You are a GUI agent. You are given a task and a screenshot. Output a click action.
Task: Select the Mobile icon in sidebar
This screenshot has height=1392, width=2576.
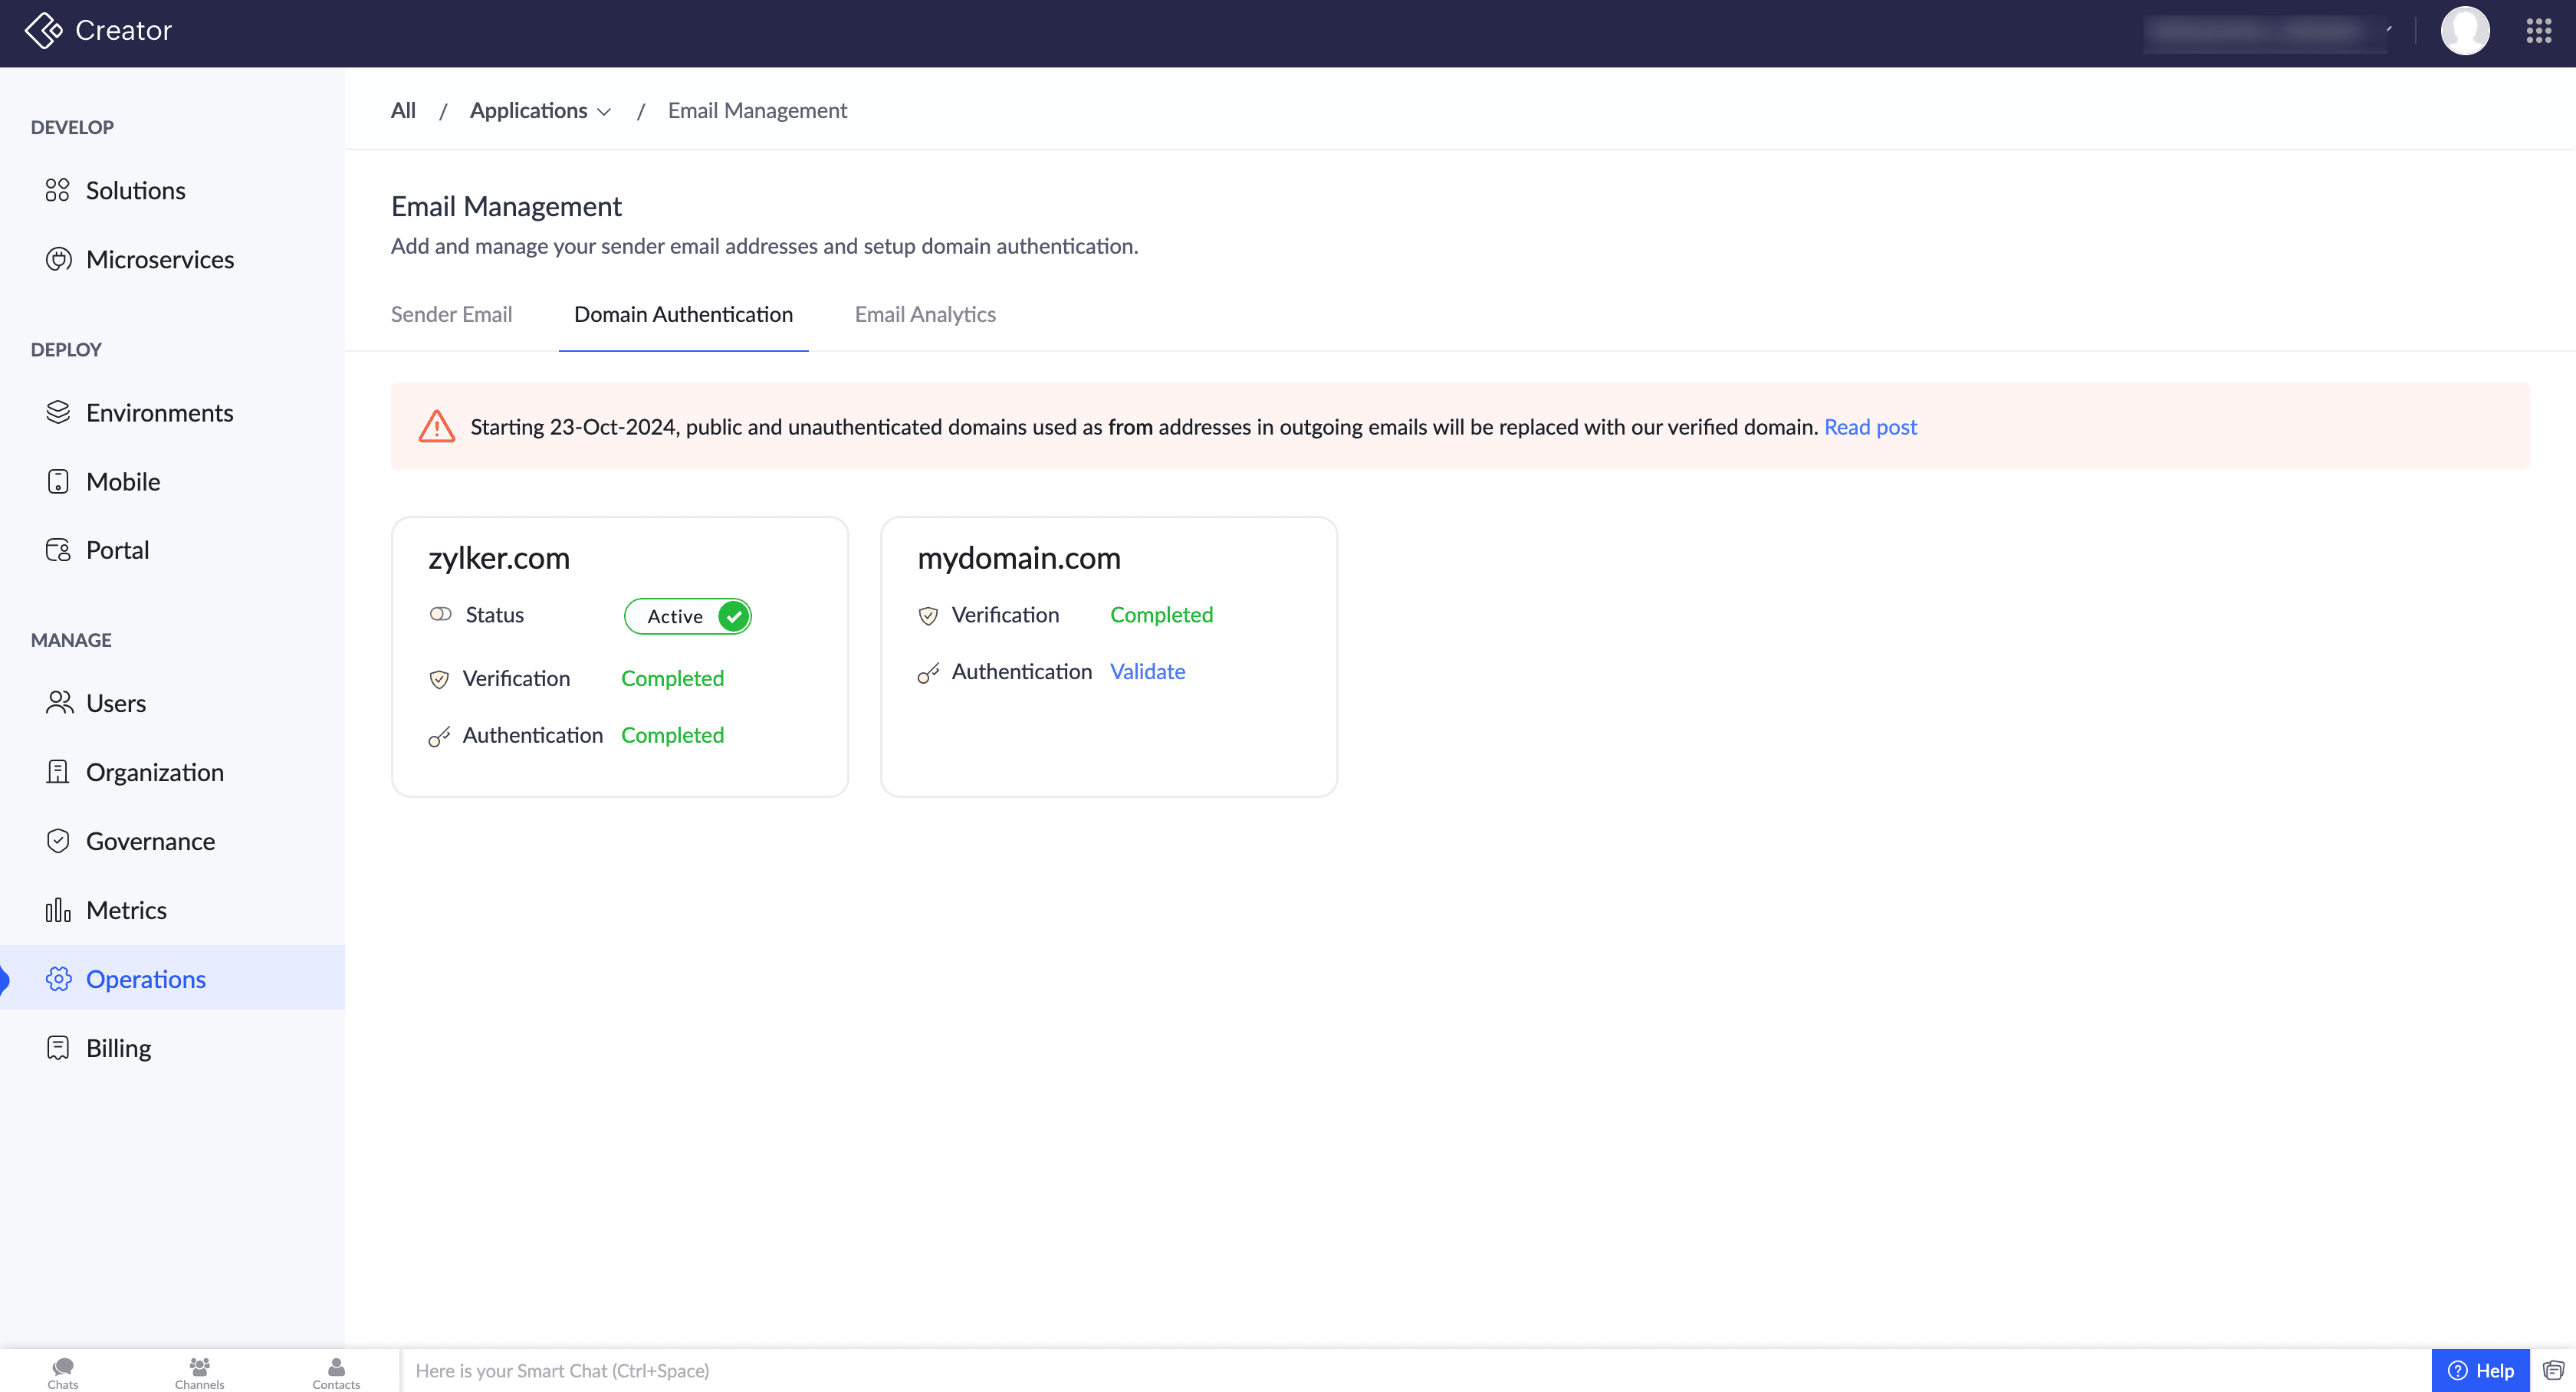tap(58, 481)
